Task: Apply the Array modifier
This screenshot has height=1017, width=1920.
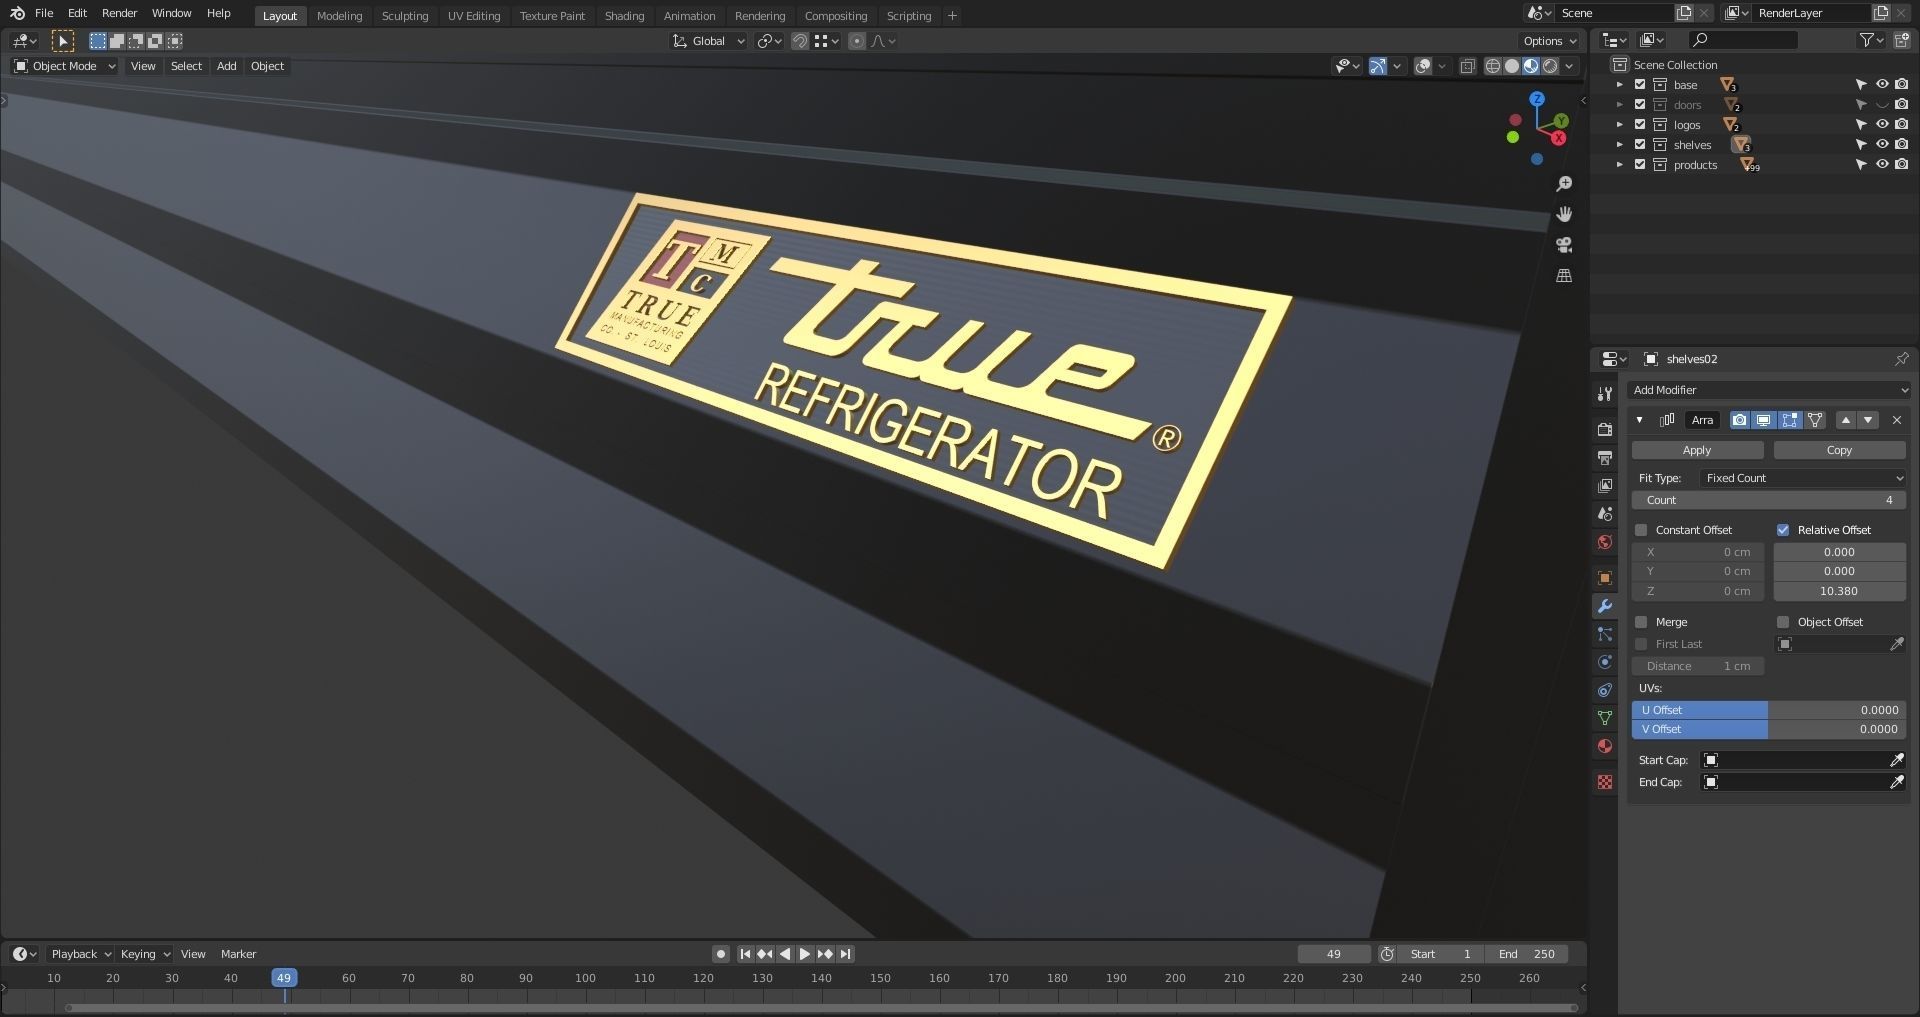Action: [x=1697, y=450]
